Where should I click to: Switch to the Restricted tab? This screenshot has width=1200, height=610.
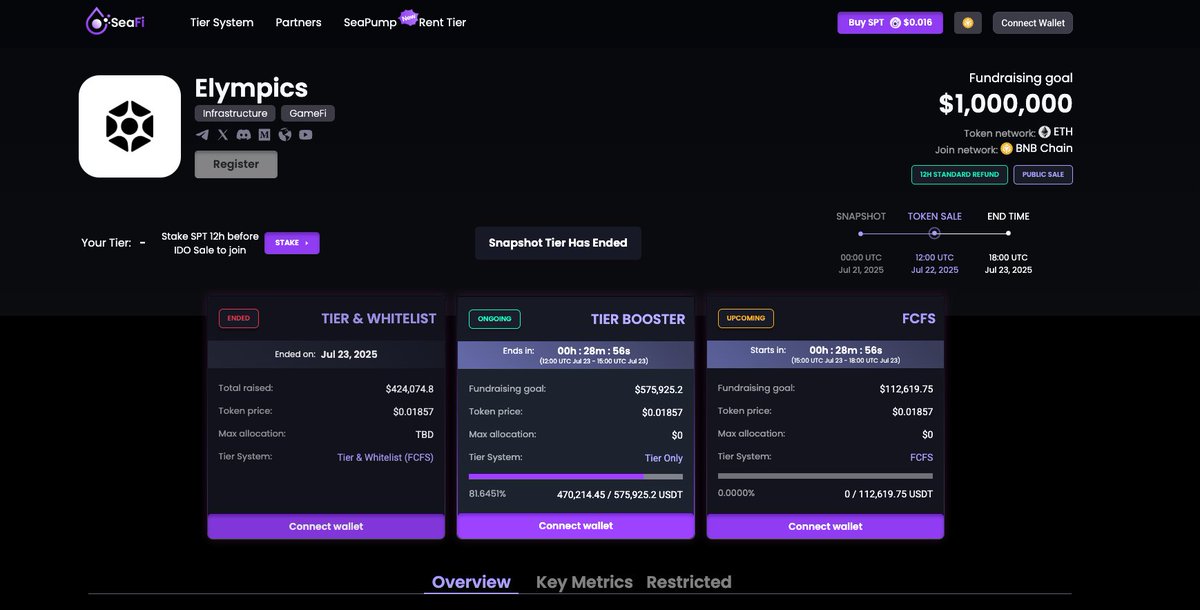[x=689, y=582]
